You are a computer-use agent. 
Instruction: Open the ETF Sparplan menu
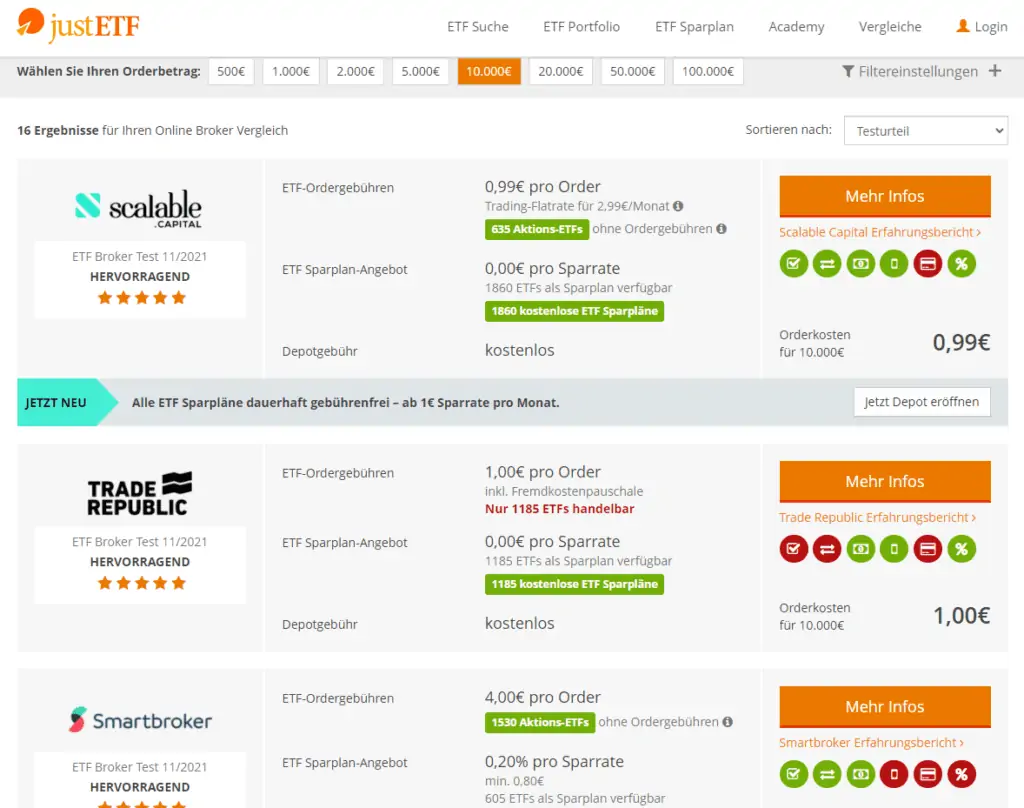(x=694, y=27)
